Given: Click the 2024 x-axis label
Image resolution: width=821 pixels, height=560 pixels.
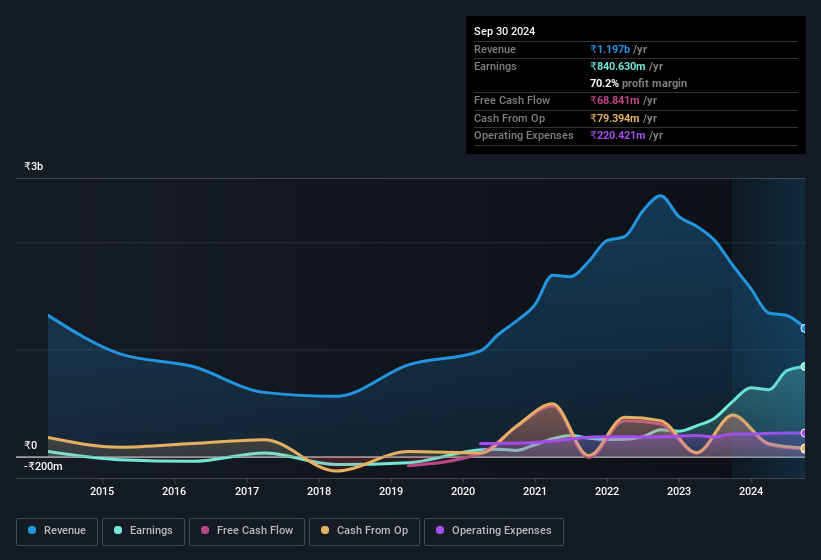Looking at the screenshot, I should (x=751, y=491).
